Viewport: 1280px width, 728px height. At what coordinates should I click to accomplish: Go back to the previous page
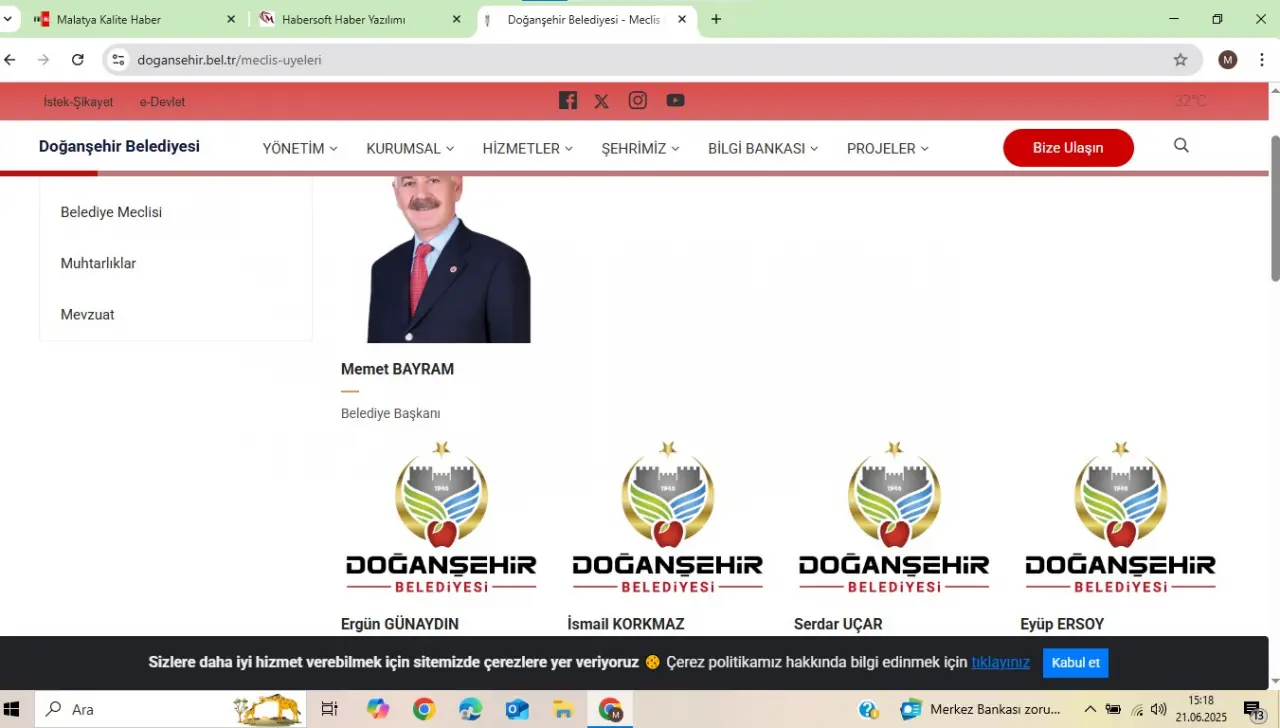(11, 60)
